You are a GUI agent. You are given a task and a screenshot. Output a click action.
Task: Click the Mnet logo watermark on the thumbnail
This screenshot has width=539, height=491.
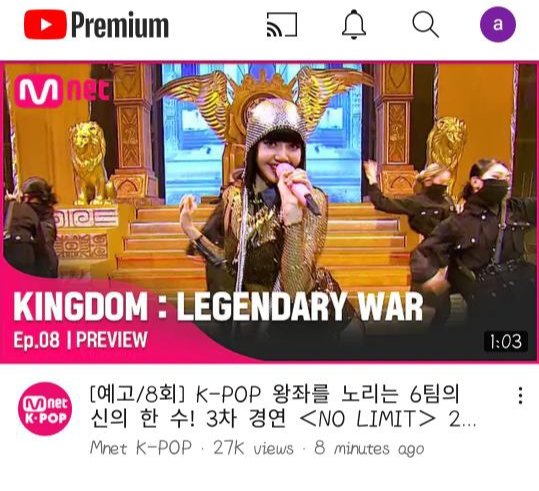(x=62, y=91)
